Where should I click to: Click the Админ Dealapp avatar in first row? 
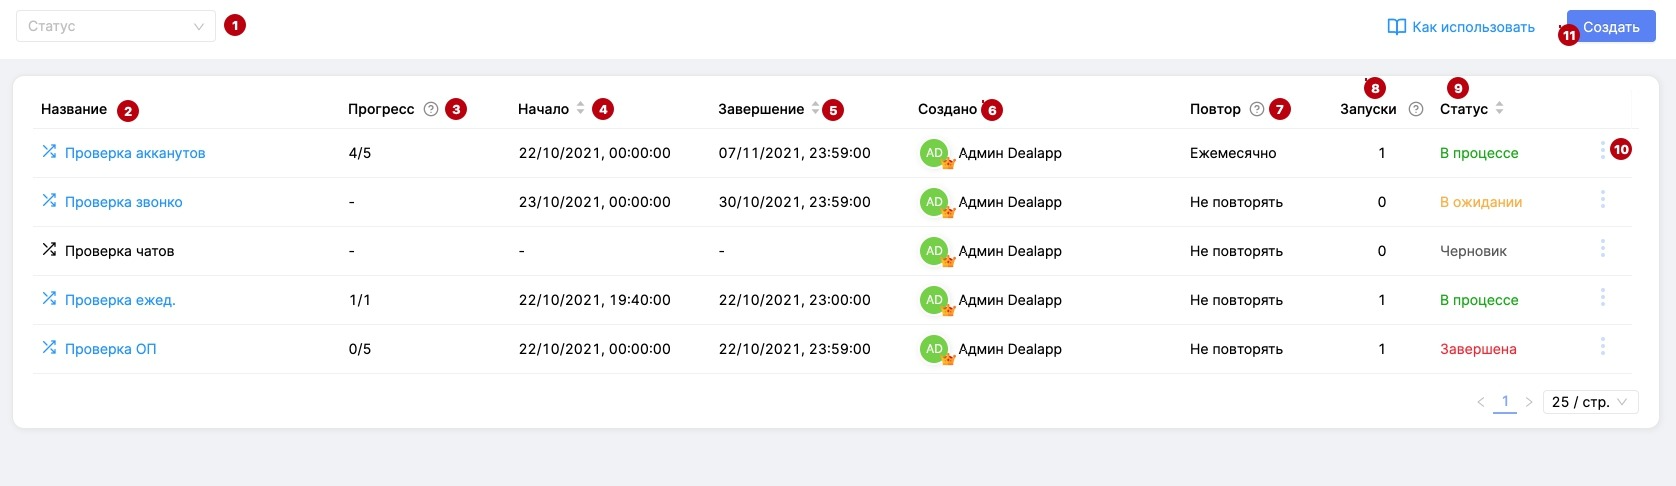pos(934,153)
